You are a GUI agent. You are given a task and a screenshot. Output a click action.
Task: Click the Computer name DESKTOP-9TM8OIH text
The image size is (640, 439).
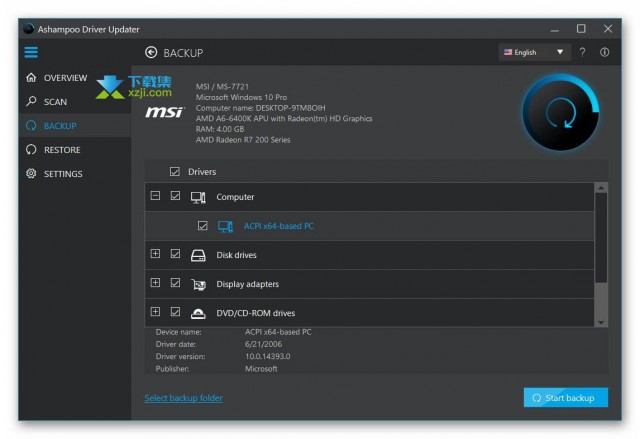tap(260, 108)
